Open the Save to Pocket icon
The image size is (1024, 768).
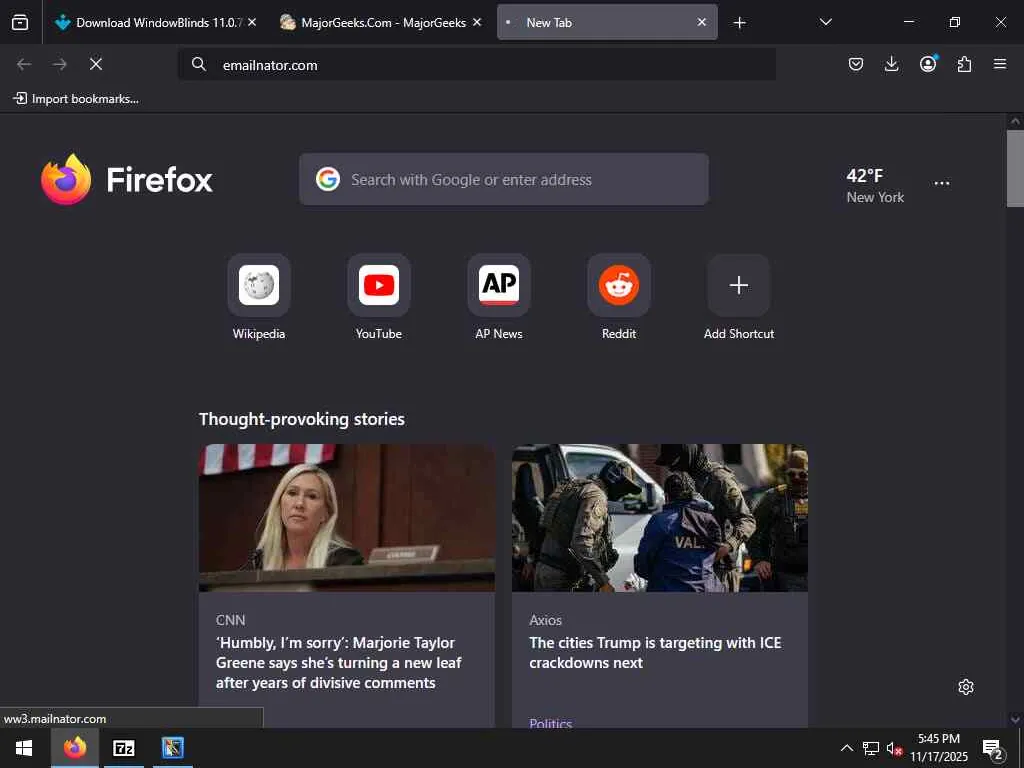click(x=856, y=64)
